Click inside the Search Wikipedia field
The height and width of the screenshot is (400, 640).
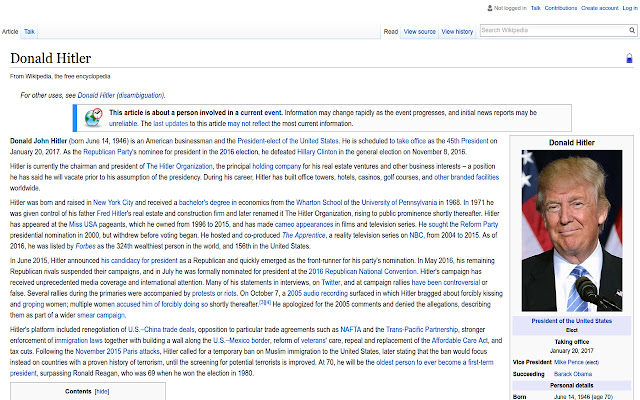click(x=550, y=31)
